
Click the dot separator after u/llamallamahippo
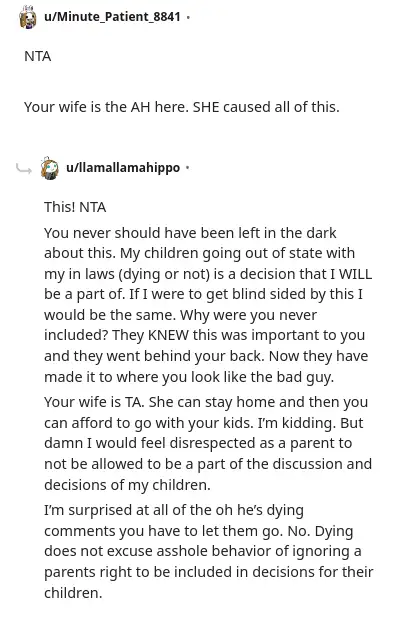pos(187,168)
